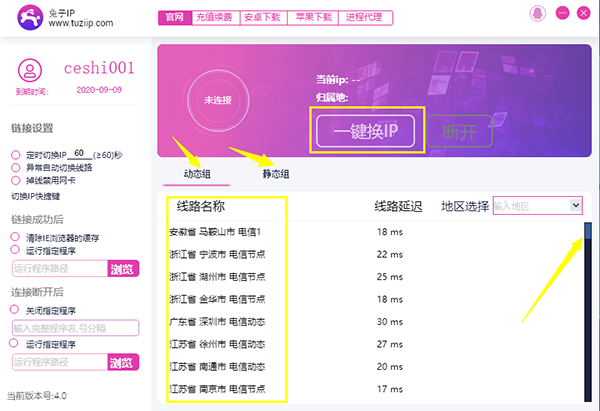600x411 pixels.
Task: Open the notification bell icon
Action: point(538,13)
